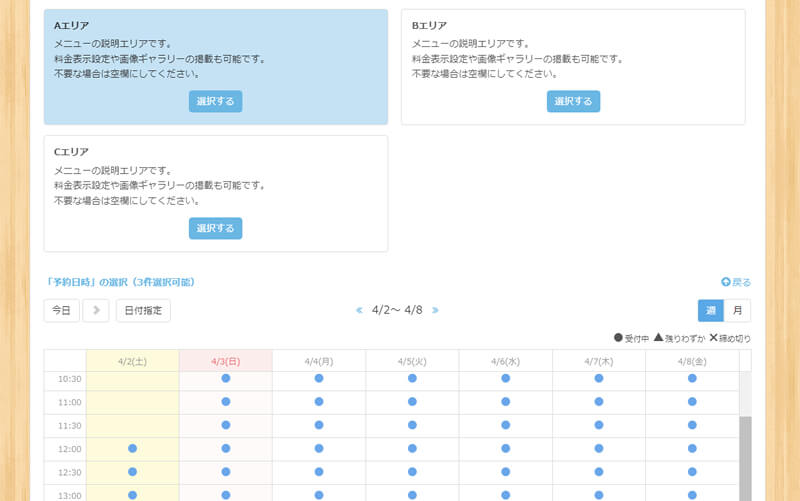This screenshot has height=501, width=800.
Task: Choose the 11:00 available dot on 4/5 (火)
Action: (412, 402)
